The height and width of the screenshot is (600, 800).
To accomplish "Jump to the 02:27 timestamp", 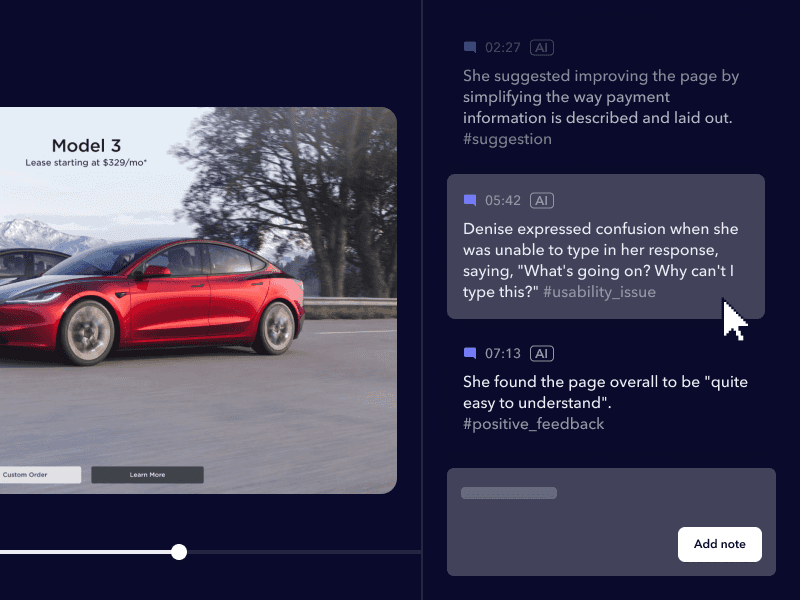I will [501, 47].
